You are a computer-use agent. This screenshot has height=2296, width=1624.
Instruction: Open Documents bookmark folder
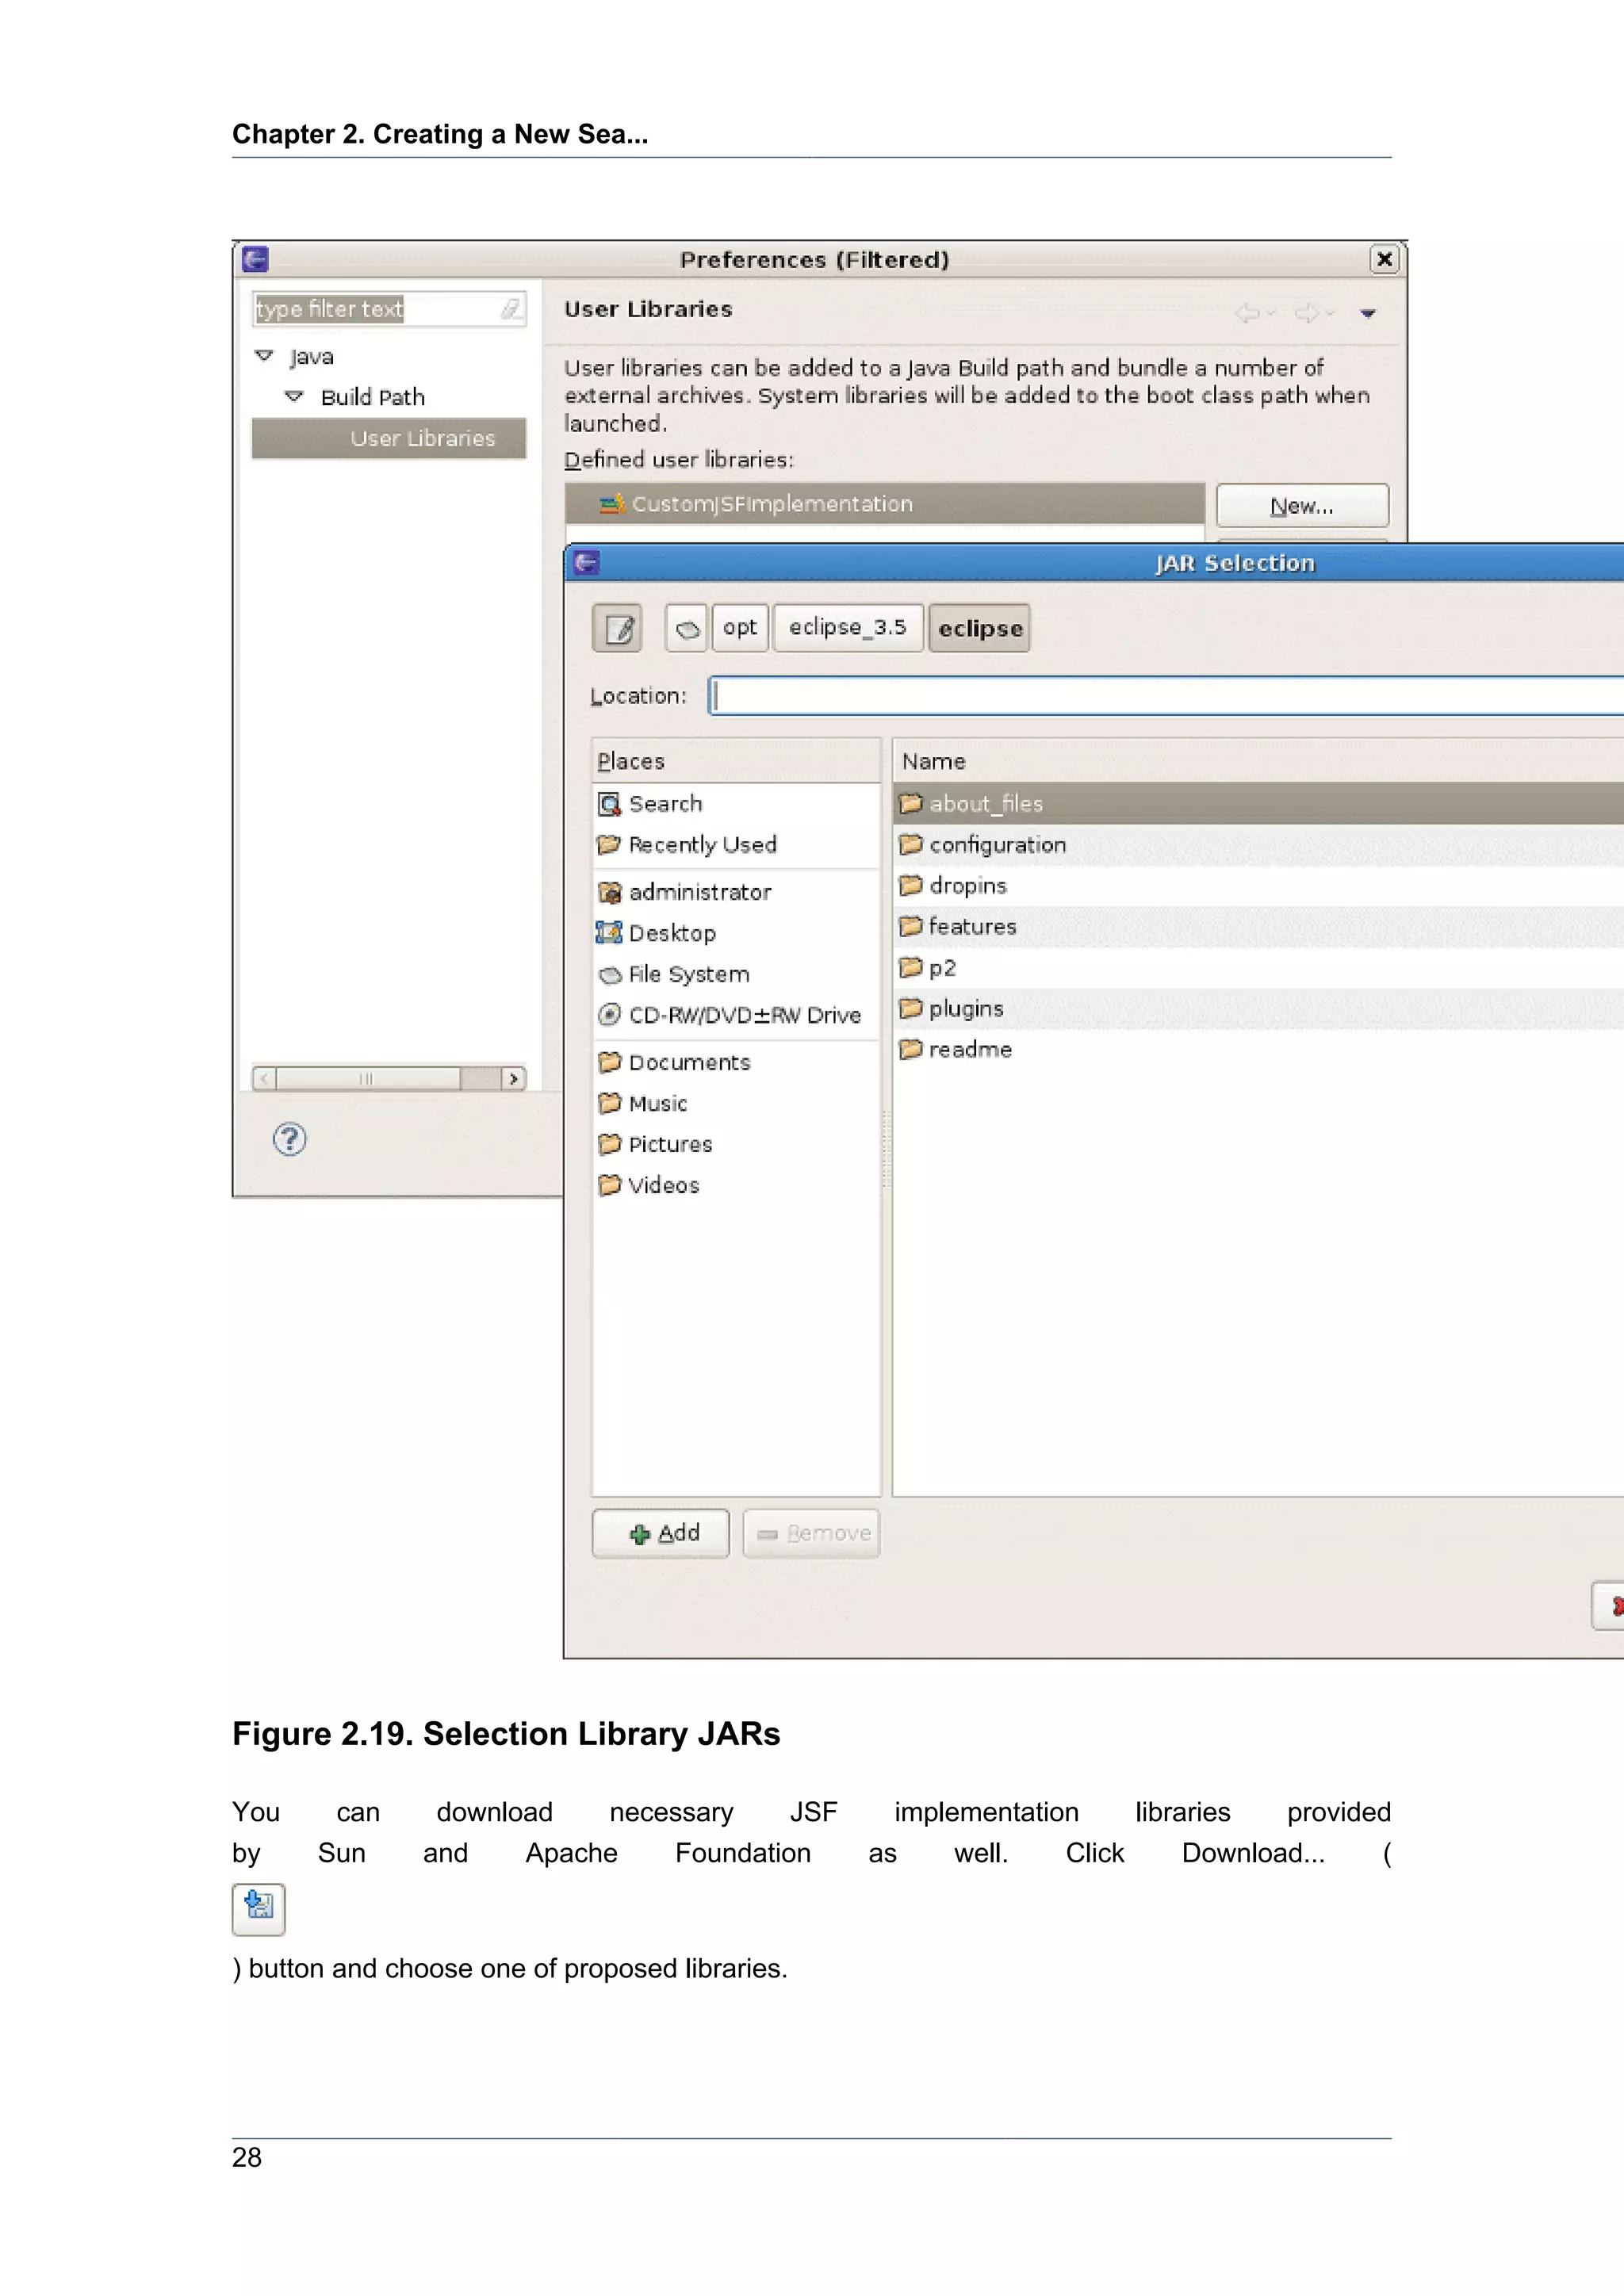[x=736, y=1062]
